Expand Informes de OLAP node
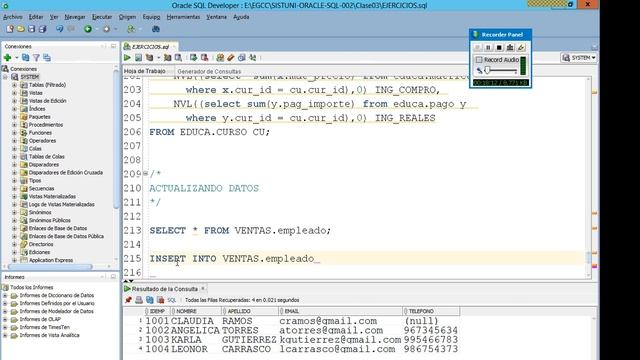The image size is (640, 360). (5, 319)
